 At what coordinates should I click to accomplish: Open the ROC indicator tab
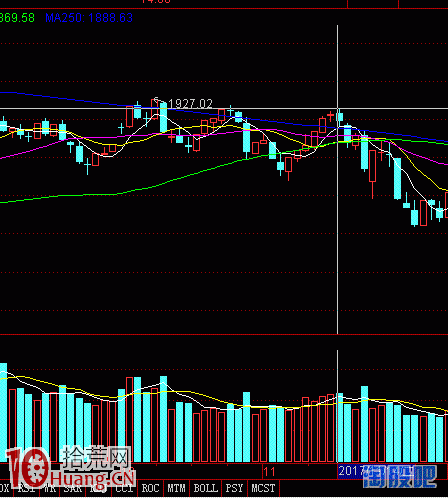click(x=150, y=488)
